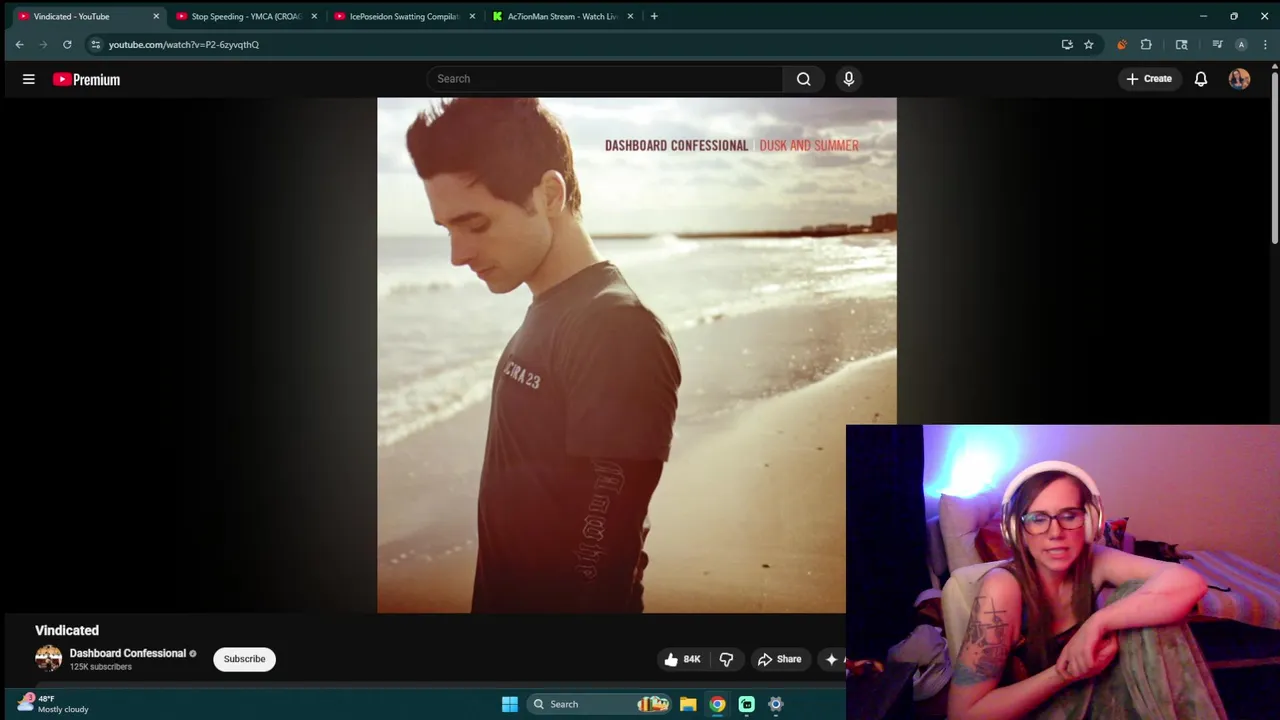1280x720 pixels.
Task: Focus the YouTube search input field
Action: coord(605,79)
